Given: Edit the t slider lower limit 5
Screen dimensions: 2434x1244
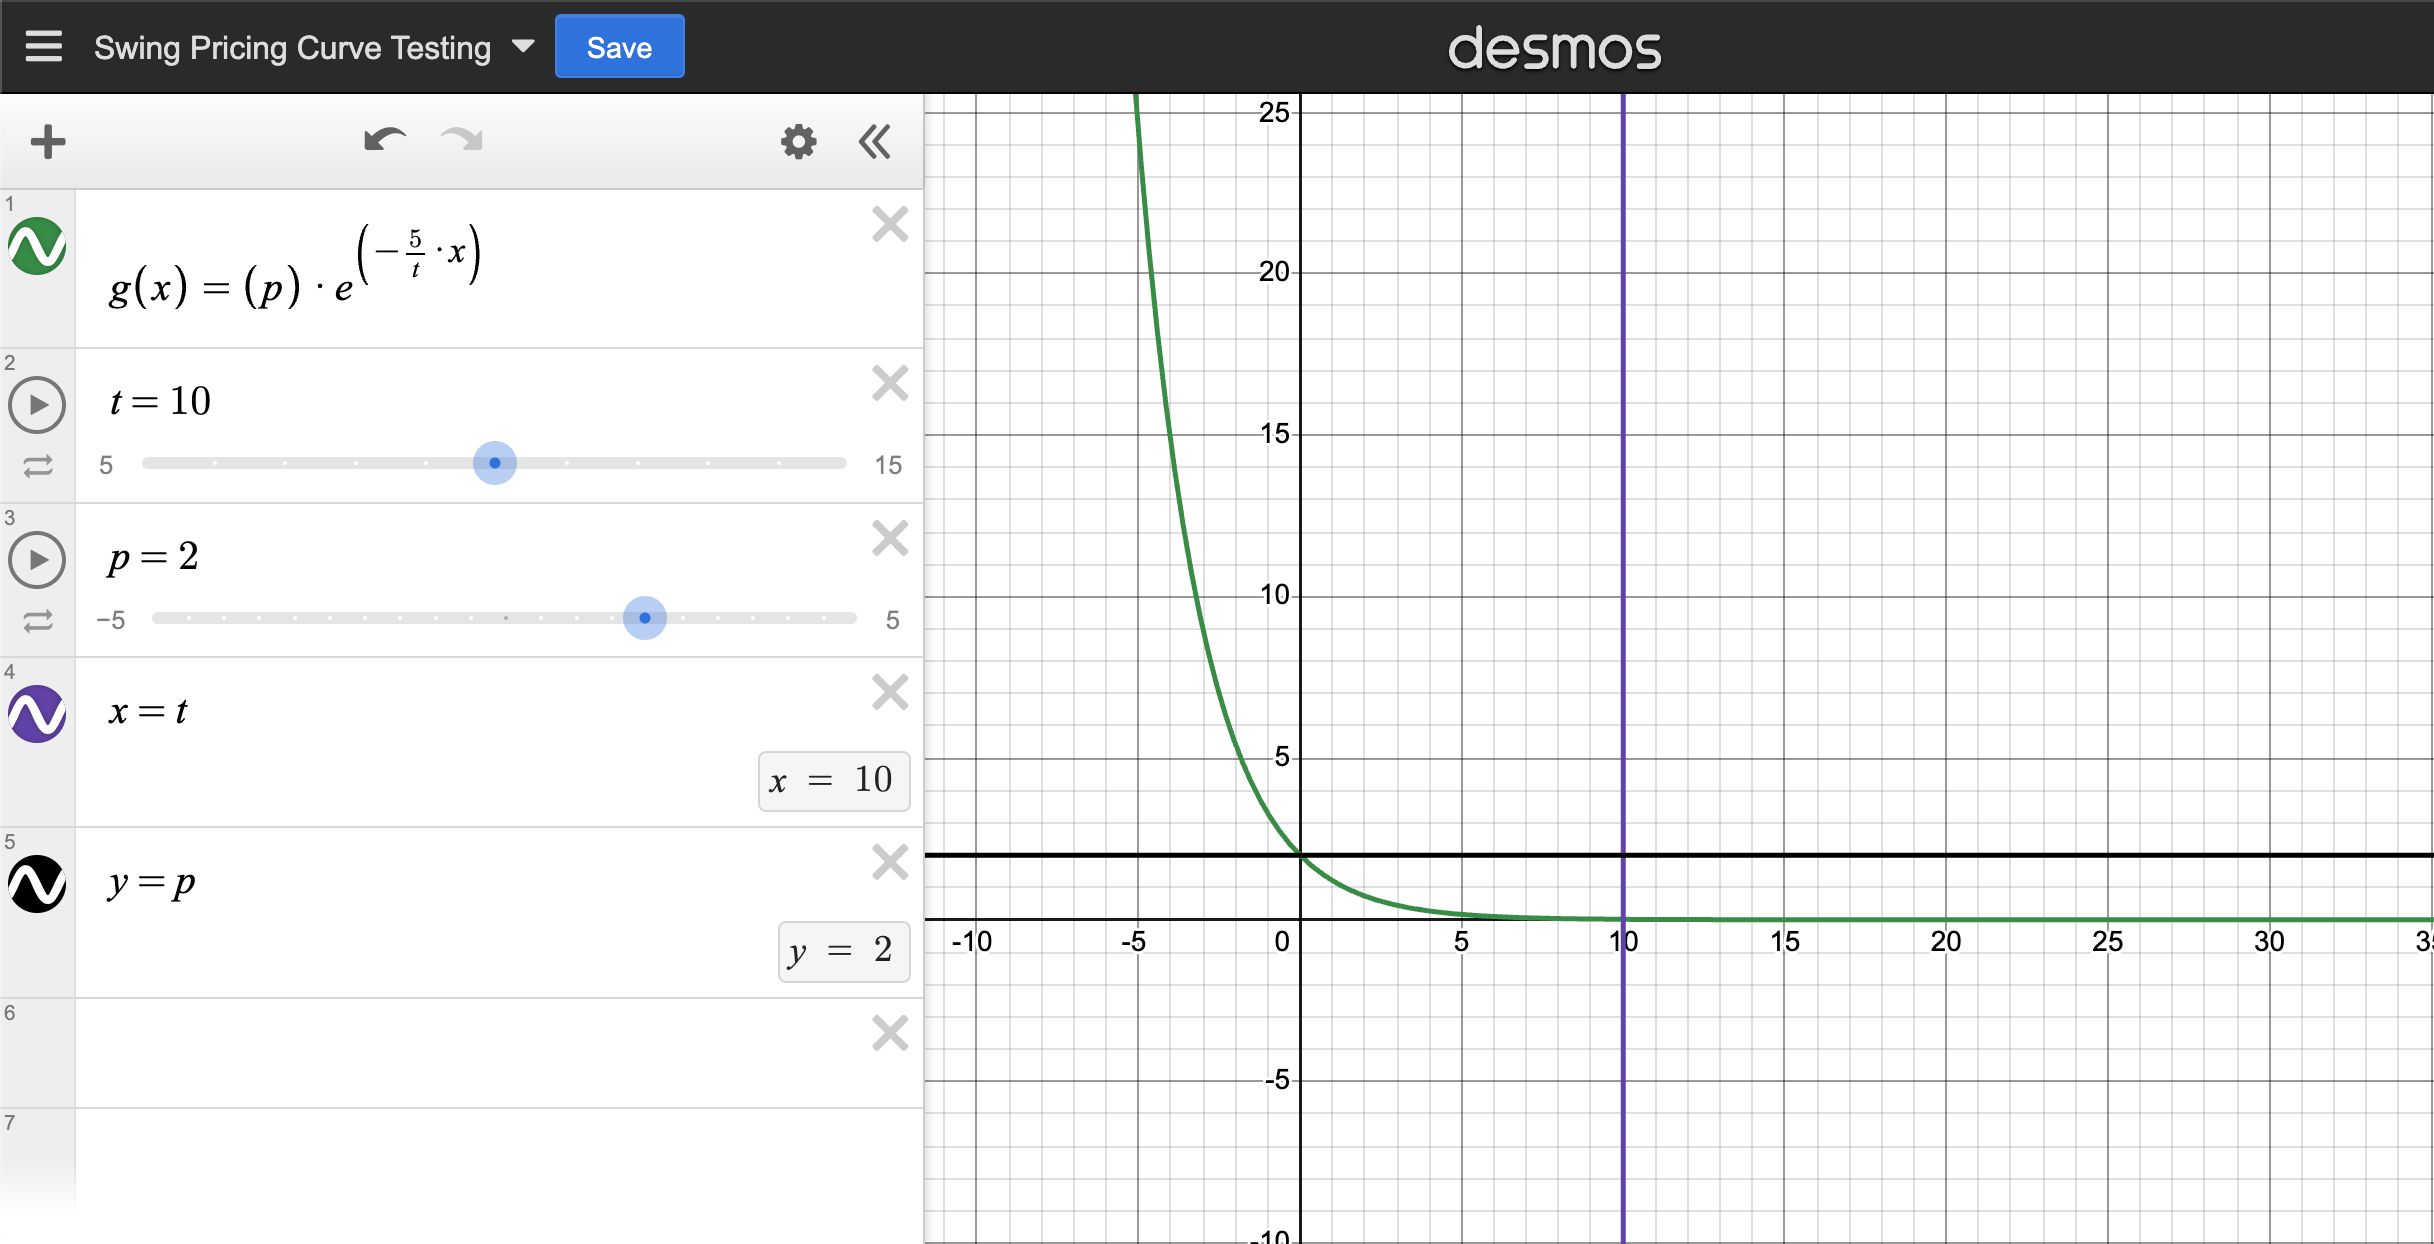Looking at the screenshot, I should point(106,465).
